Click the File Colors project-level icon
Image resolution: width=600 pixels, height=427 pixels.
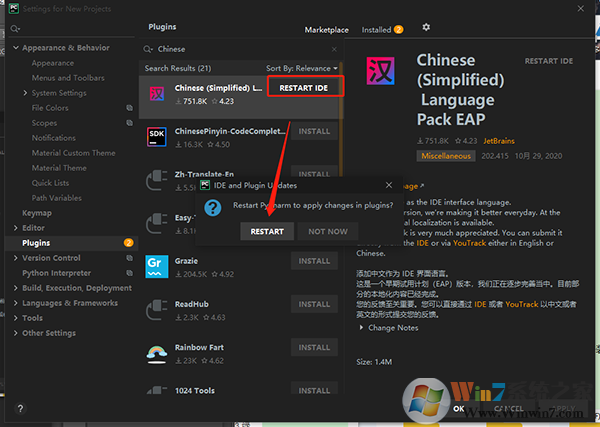(x=130, y=108)
